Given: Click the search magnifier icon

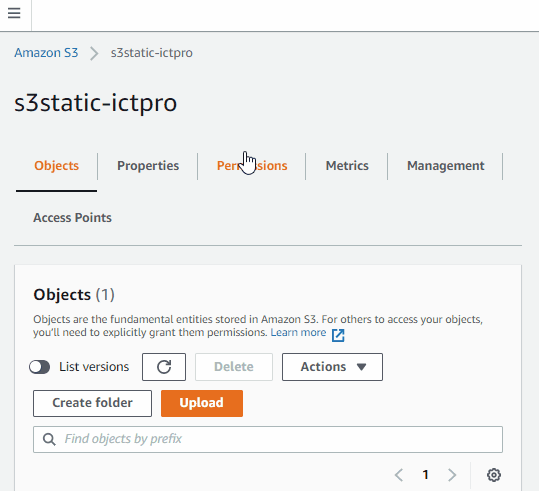Looking at the screenshot, I should pos(49,439).
